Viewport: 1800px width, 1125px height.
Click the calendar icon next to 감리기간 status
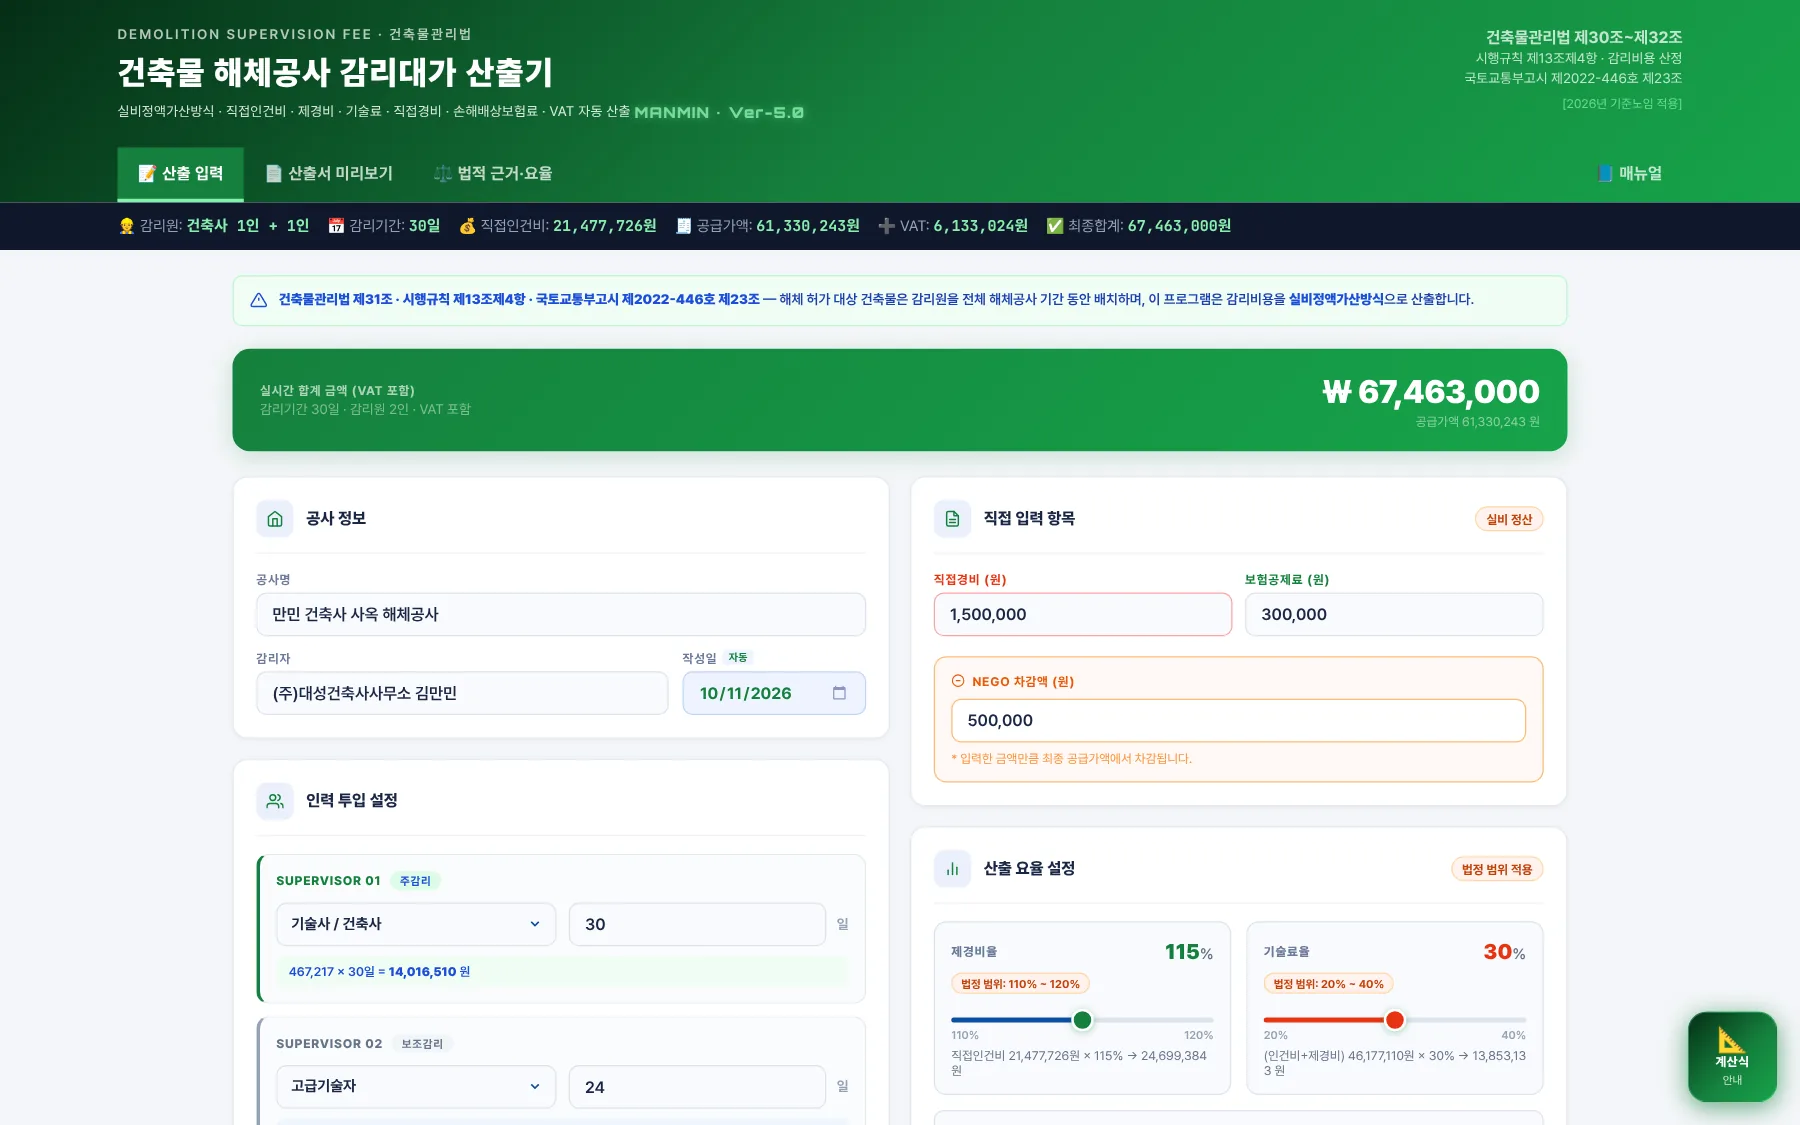[x=336, y=226]
